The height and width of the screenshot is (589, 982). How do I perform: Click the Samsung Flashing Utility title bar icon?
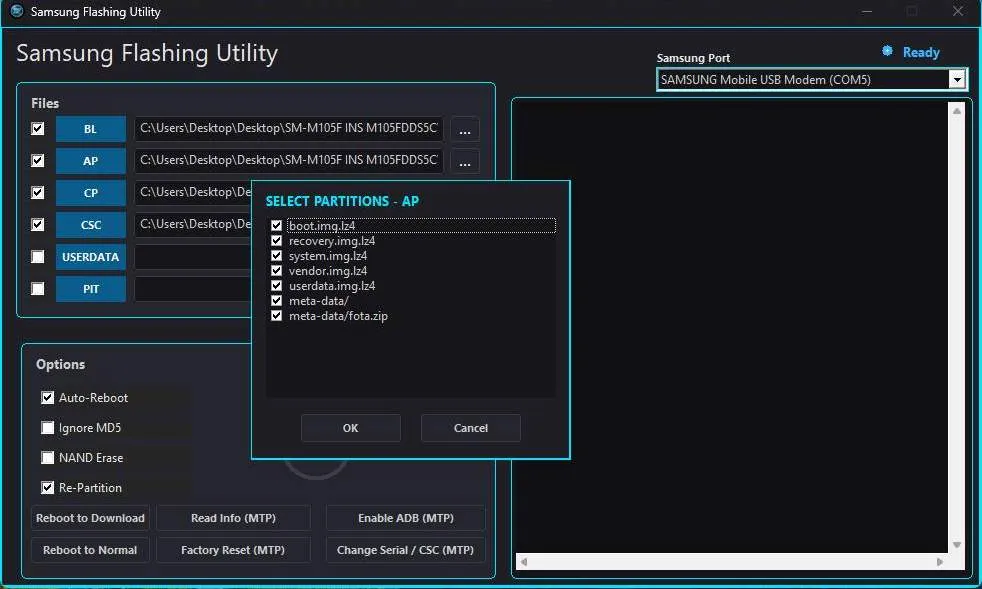[17, 11]
